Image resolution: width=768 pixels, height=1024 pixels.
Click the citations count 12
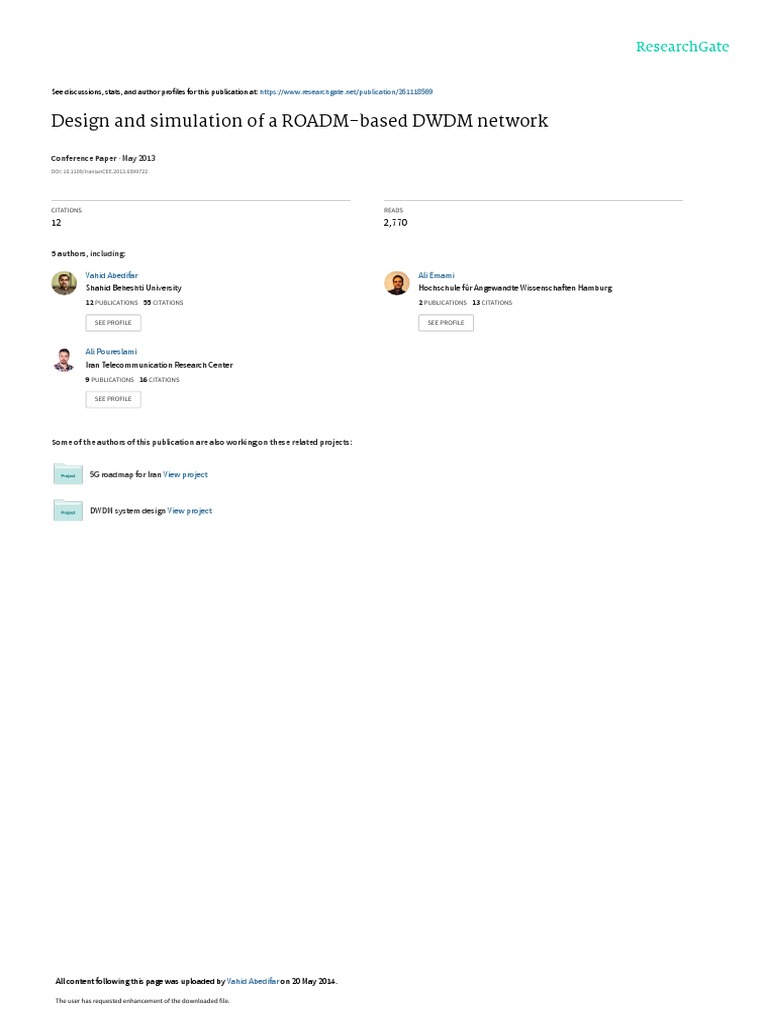56,223
